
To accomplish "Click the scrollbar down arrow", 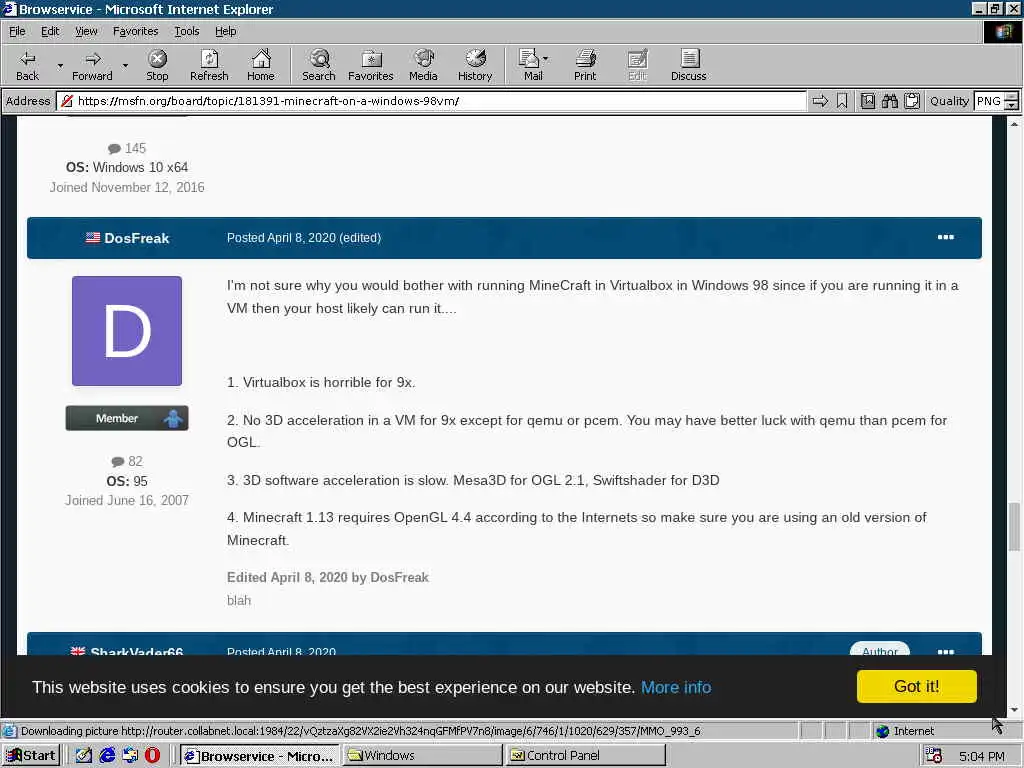I will tap(1014, 711).
